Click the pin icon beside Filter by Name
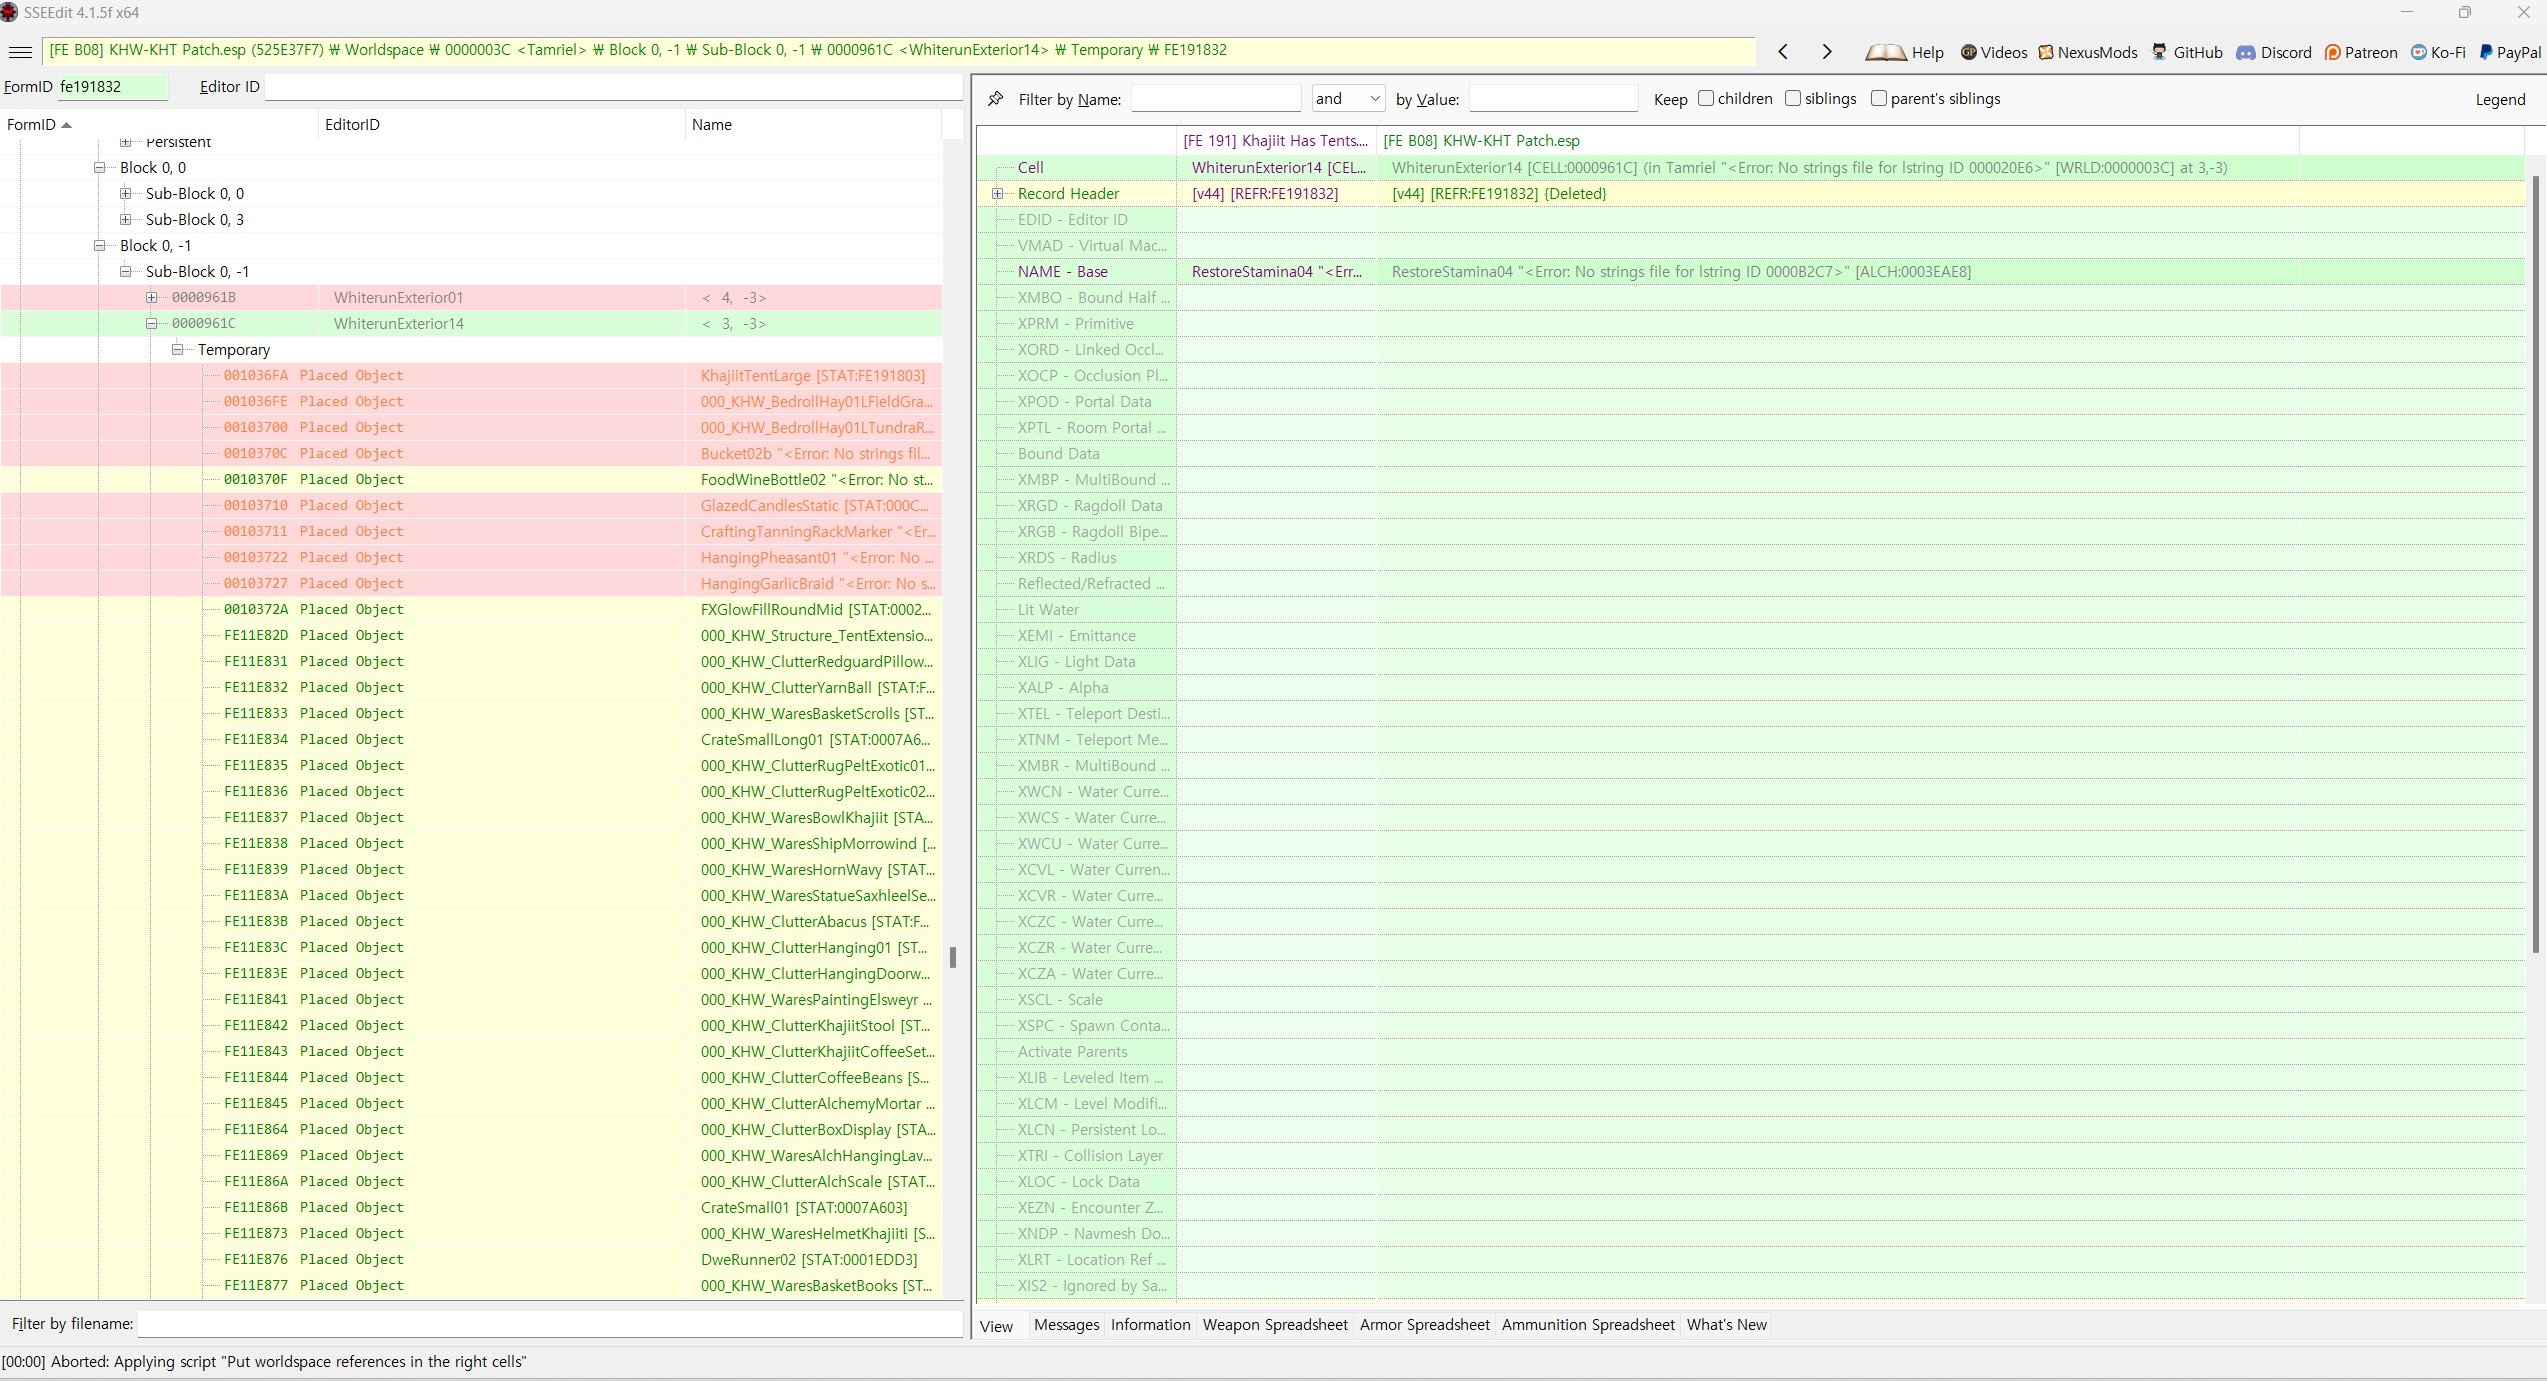 pyautogui.click(x=995, y=99)
